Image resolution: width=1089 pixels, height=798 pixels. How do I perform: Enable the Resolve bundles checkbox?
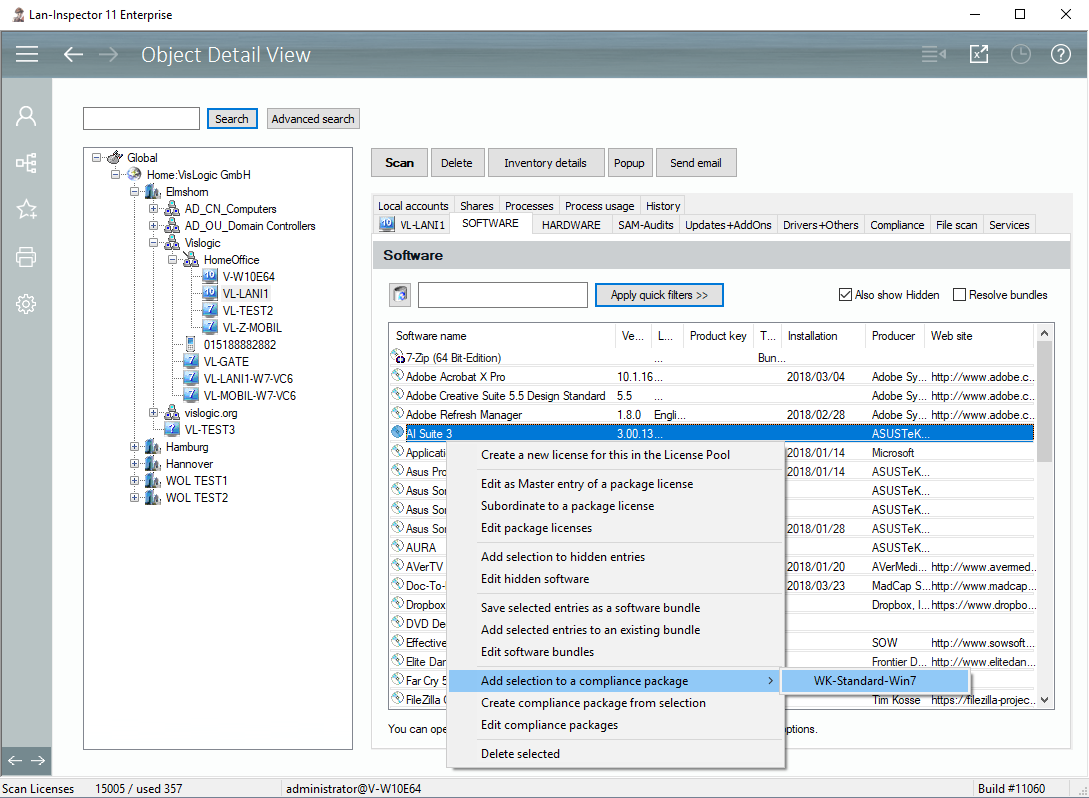click(x=960, y=295)
